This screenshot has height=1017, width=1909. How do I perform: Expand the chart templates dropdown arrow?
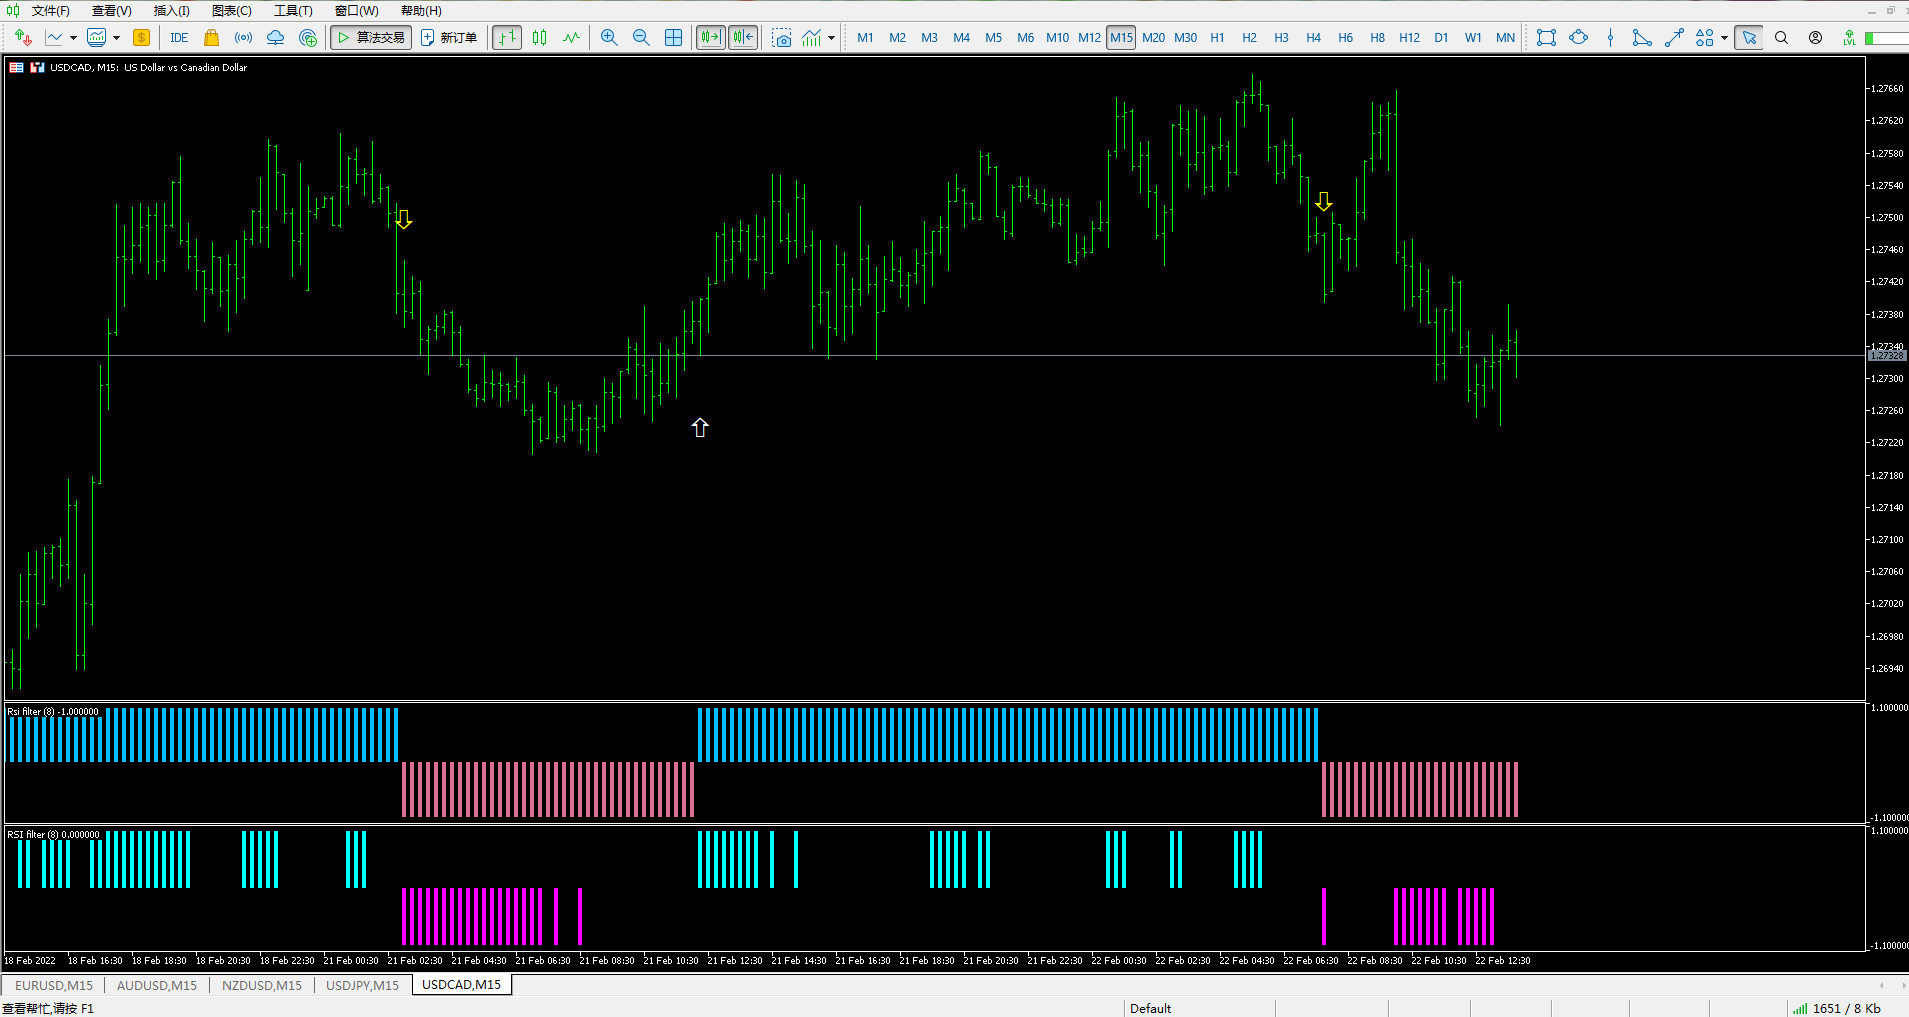click(116, 38)
